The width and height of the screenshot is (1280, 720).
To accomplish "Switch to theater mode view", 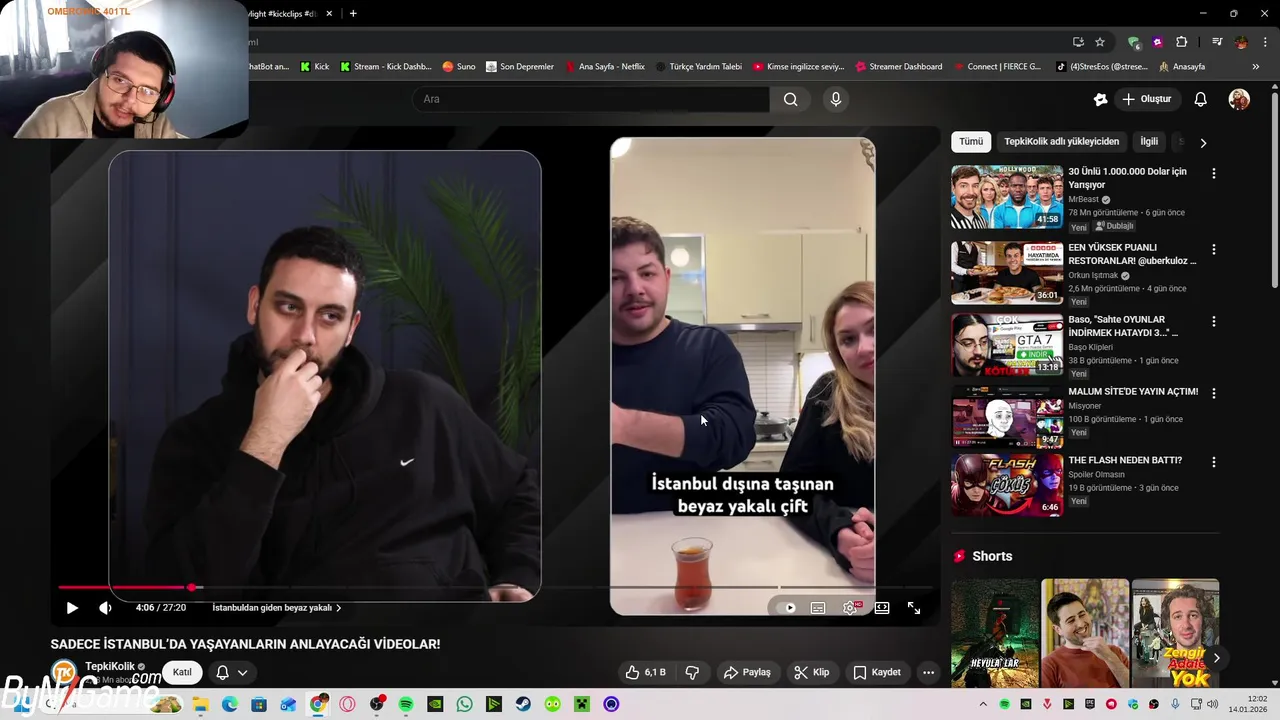I will [x=882, y=608].
